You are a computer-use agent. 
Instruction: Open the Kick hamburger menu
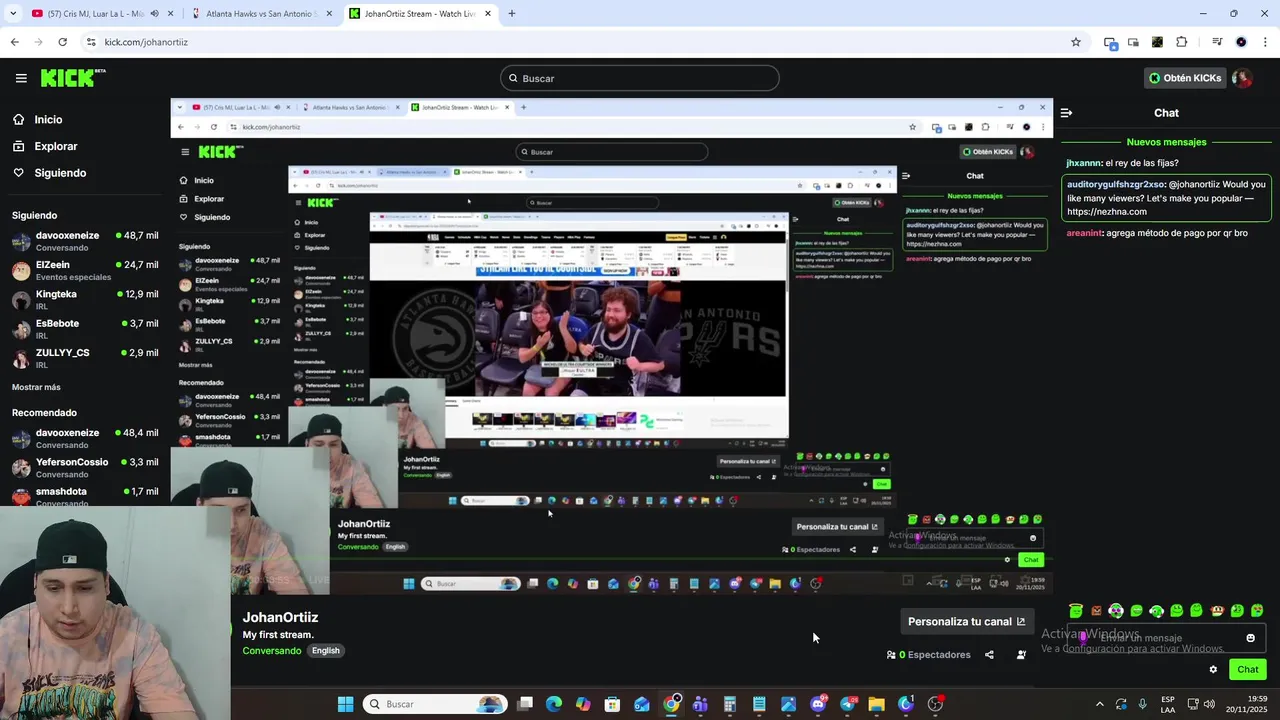point(21,78)
